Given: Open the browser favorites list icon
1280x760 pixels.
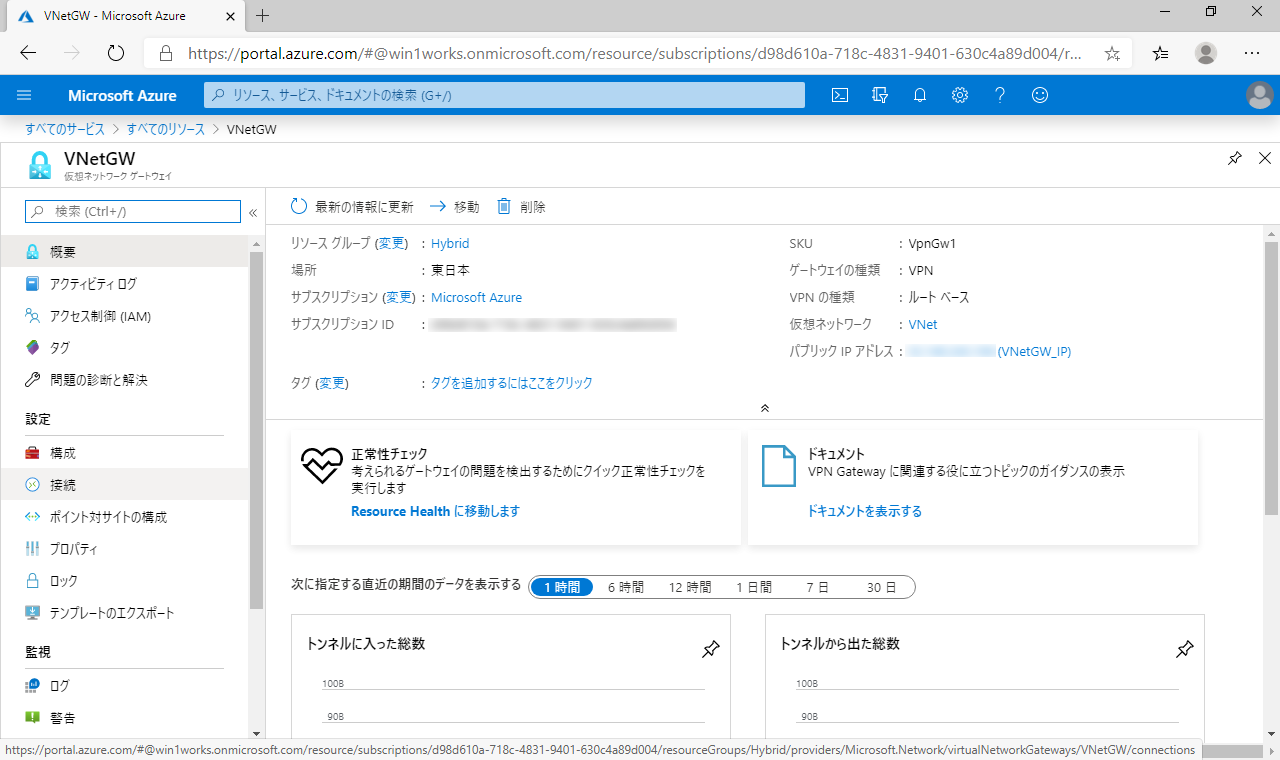Looking at the screenshot, I should (1161, 53).
